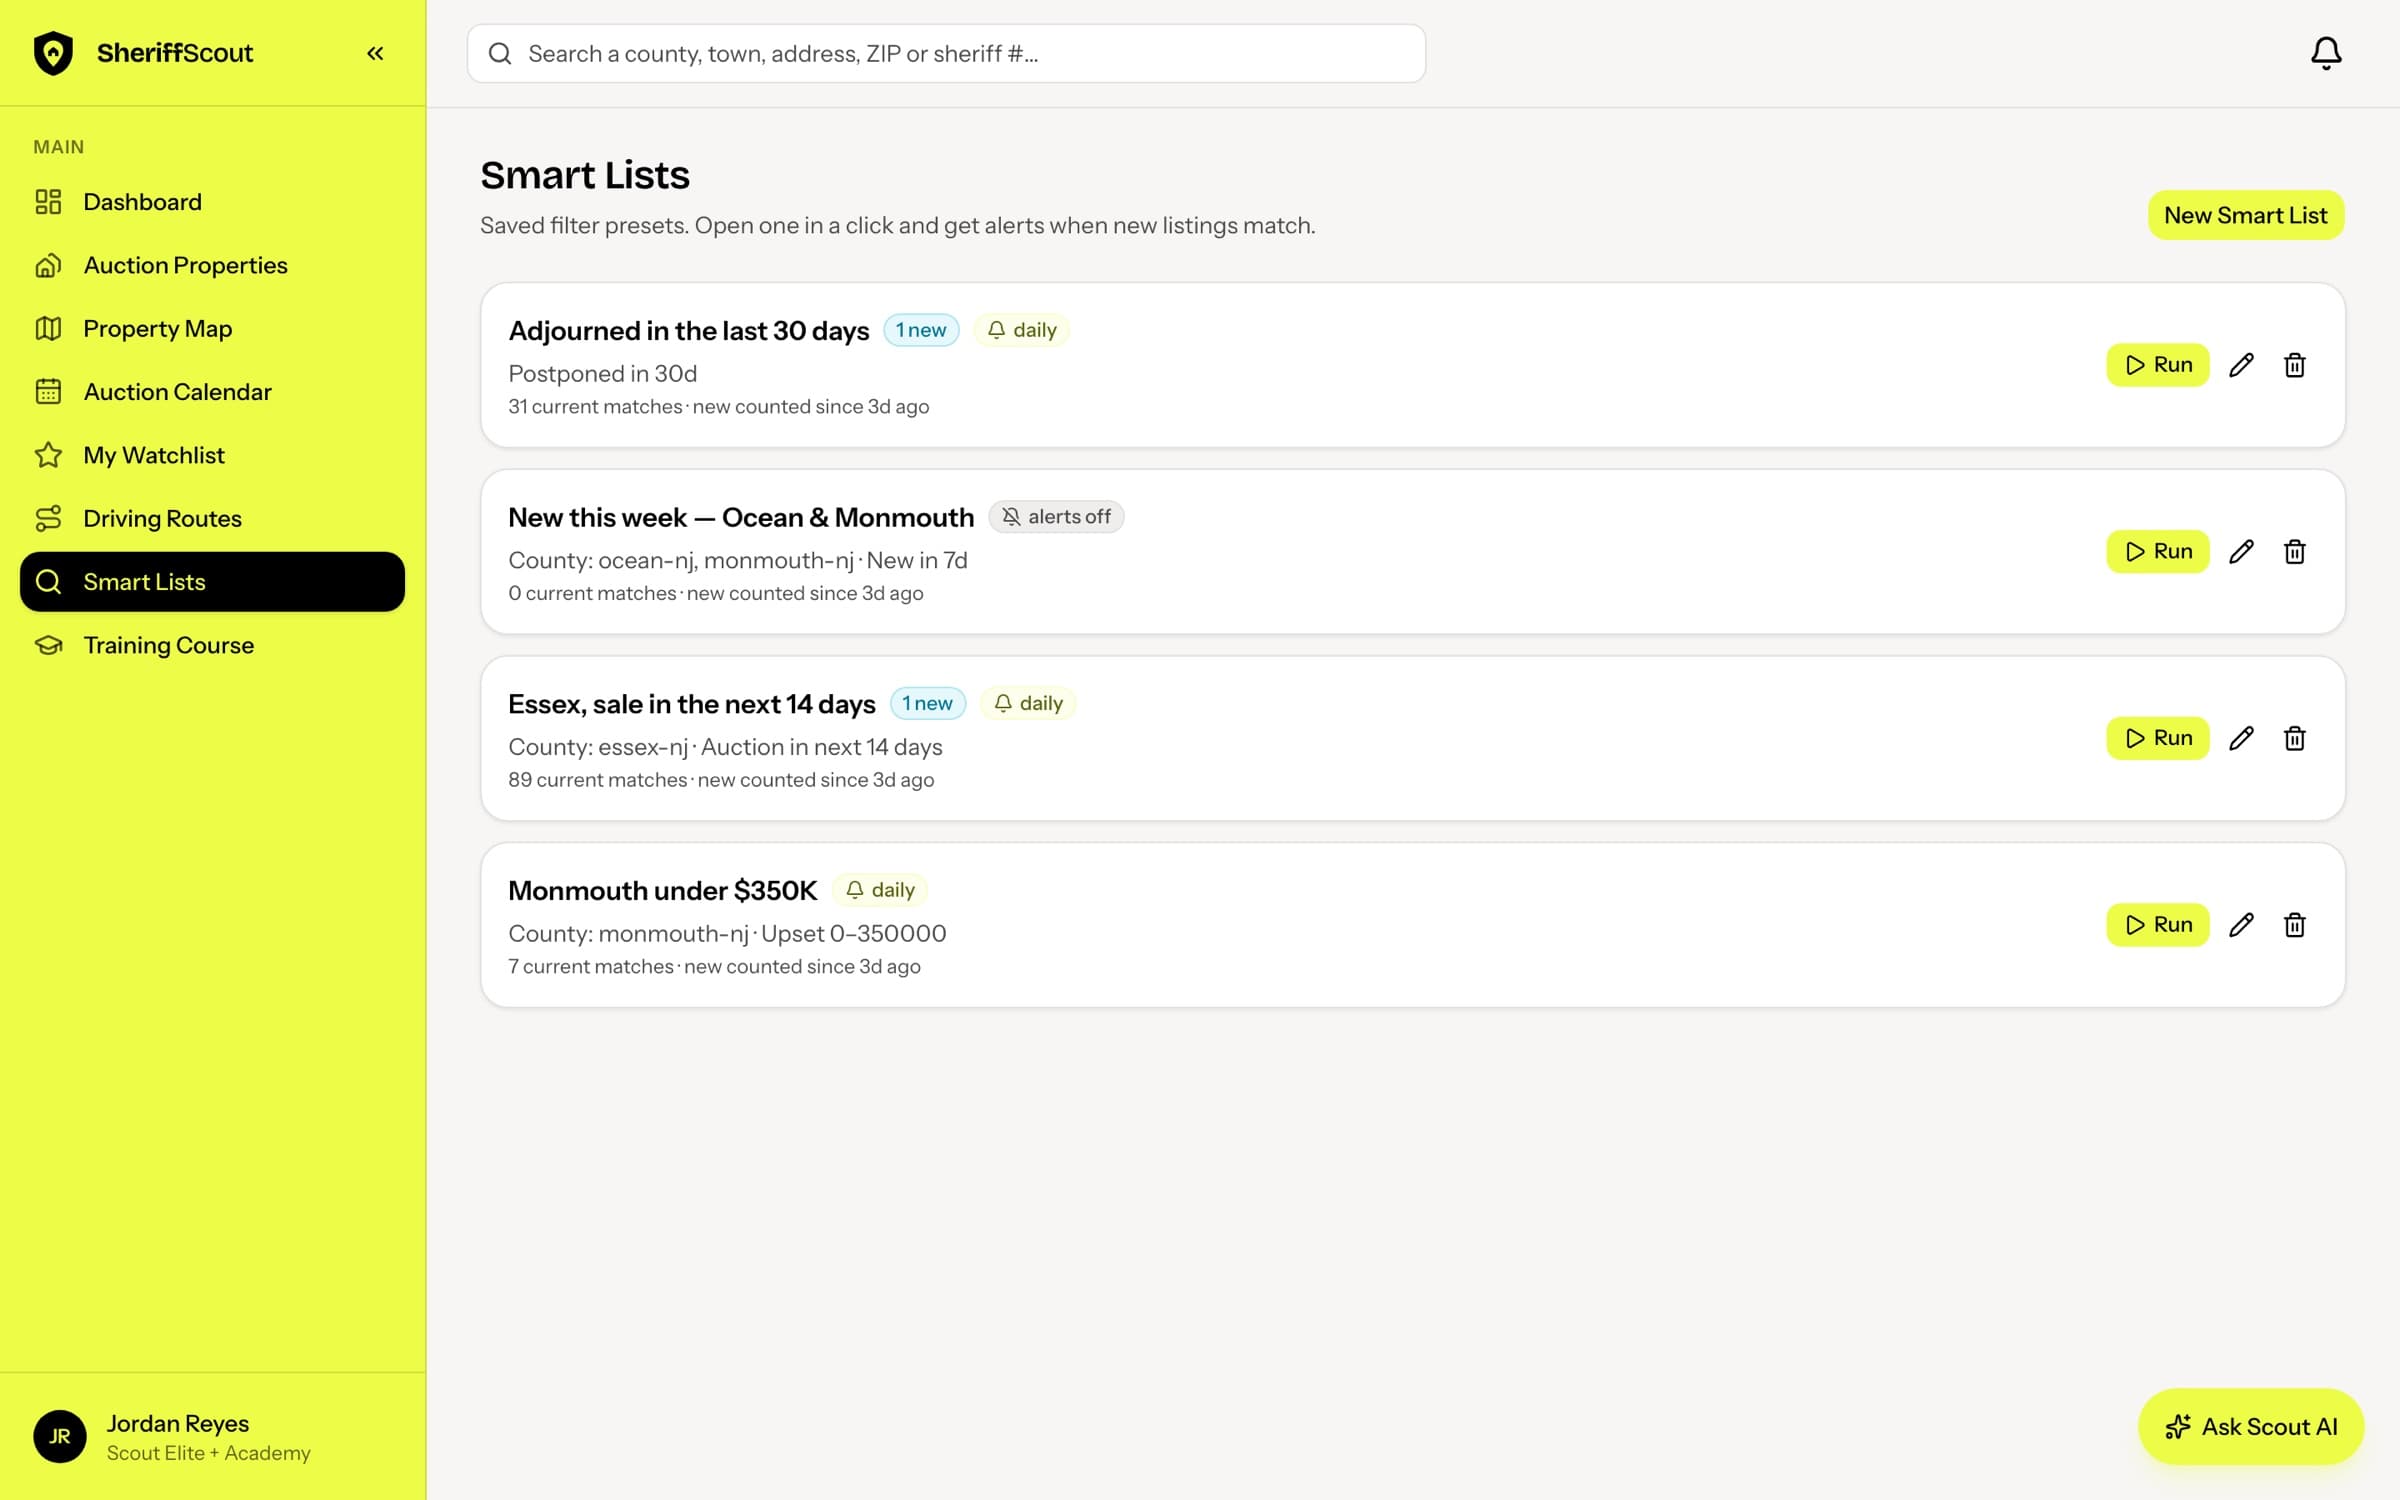2400x1500 pixels.
Task: Go to Driving Routes
Action: tap(212, 518)
